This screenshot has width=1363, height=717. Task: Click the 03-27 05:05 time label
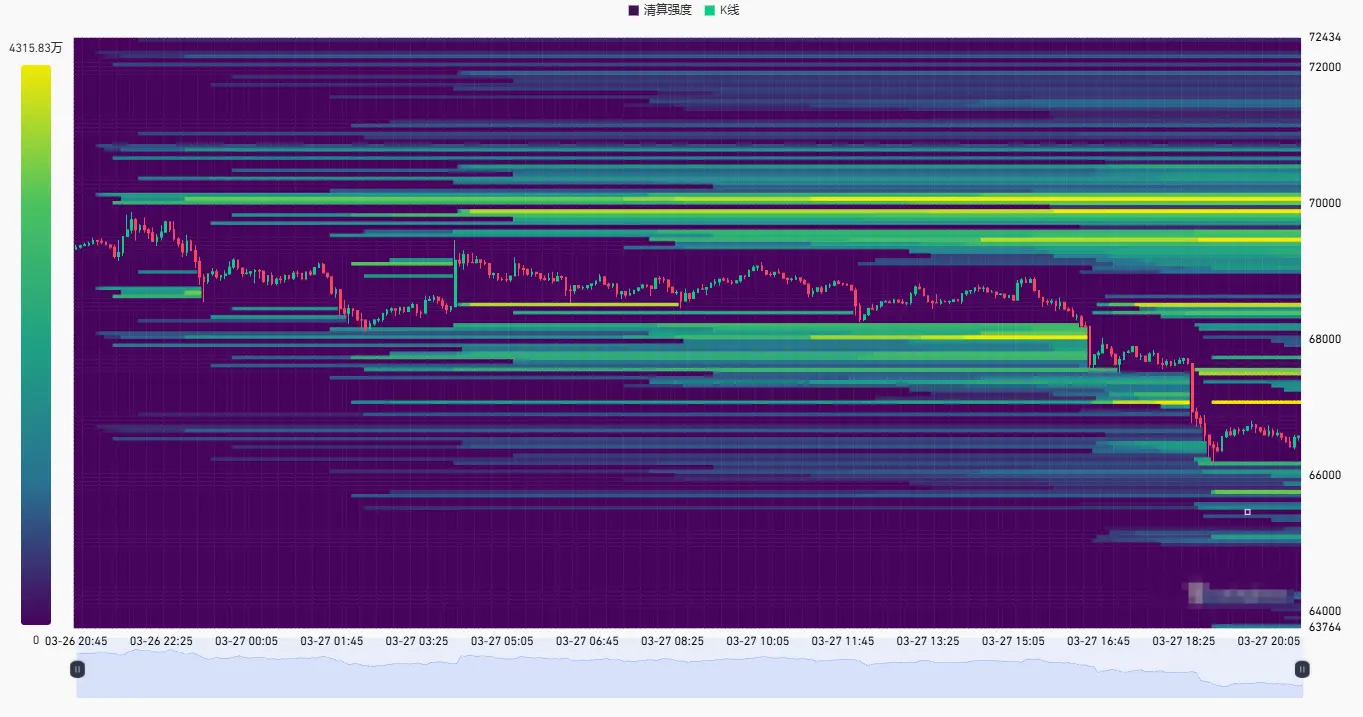click(502, 641)
